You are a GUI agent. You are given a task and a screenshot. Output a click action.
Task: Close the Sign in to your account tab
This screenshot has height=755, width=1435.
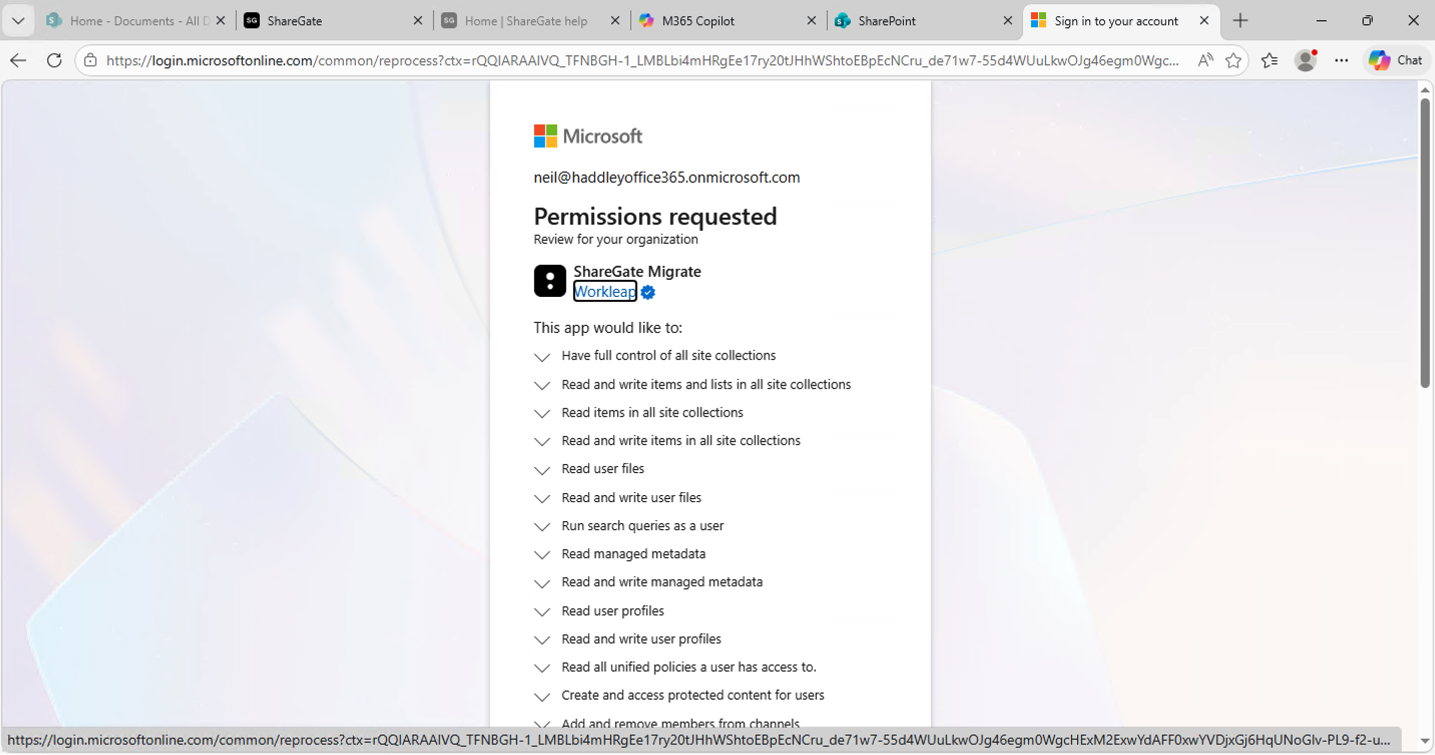(1205, 20)
